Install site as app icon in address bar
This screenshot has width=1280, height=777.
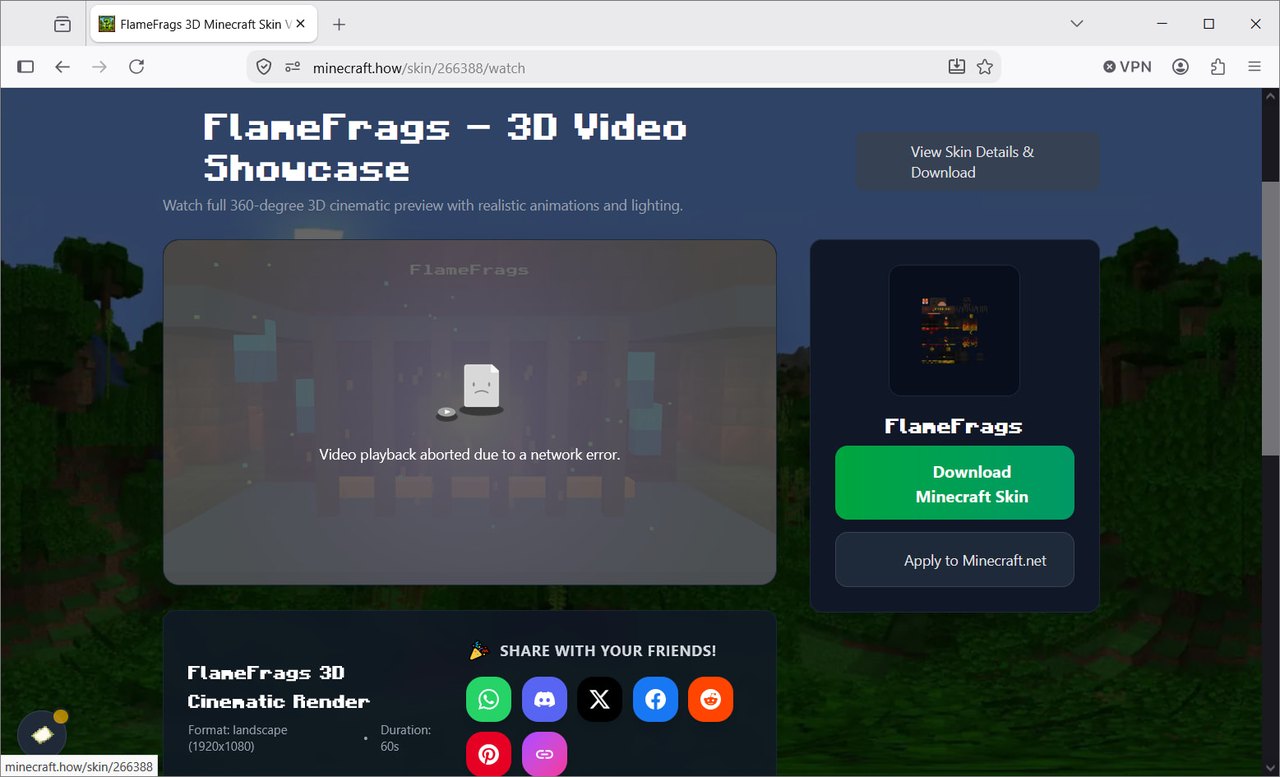tap(957, 67)
